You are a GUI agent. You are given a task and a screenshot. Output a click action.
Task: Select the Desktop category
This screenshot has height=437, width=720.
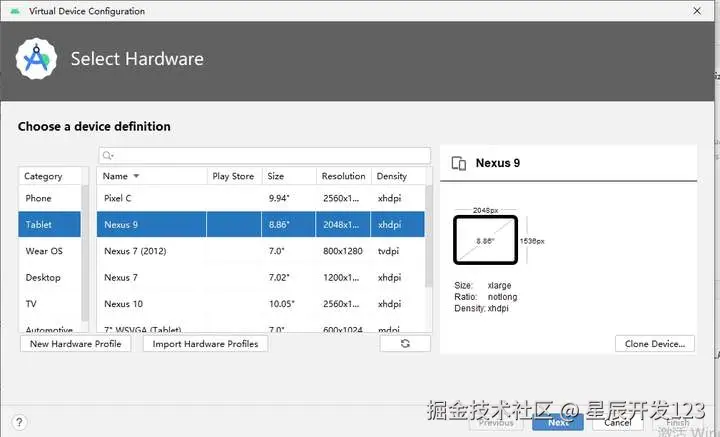coord(50,277)
